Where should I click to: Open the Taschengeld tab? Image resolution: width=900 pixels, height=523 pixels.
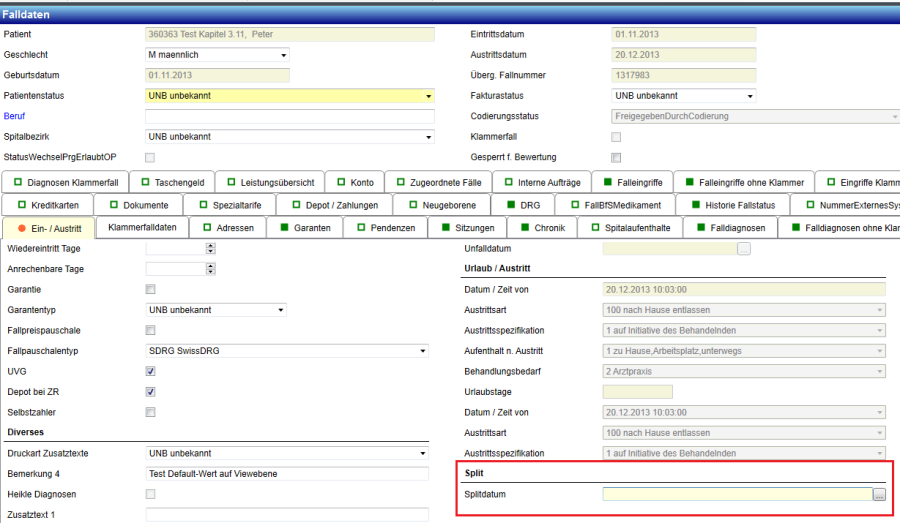click(x=172, y=183)
